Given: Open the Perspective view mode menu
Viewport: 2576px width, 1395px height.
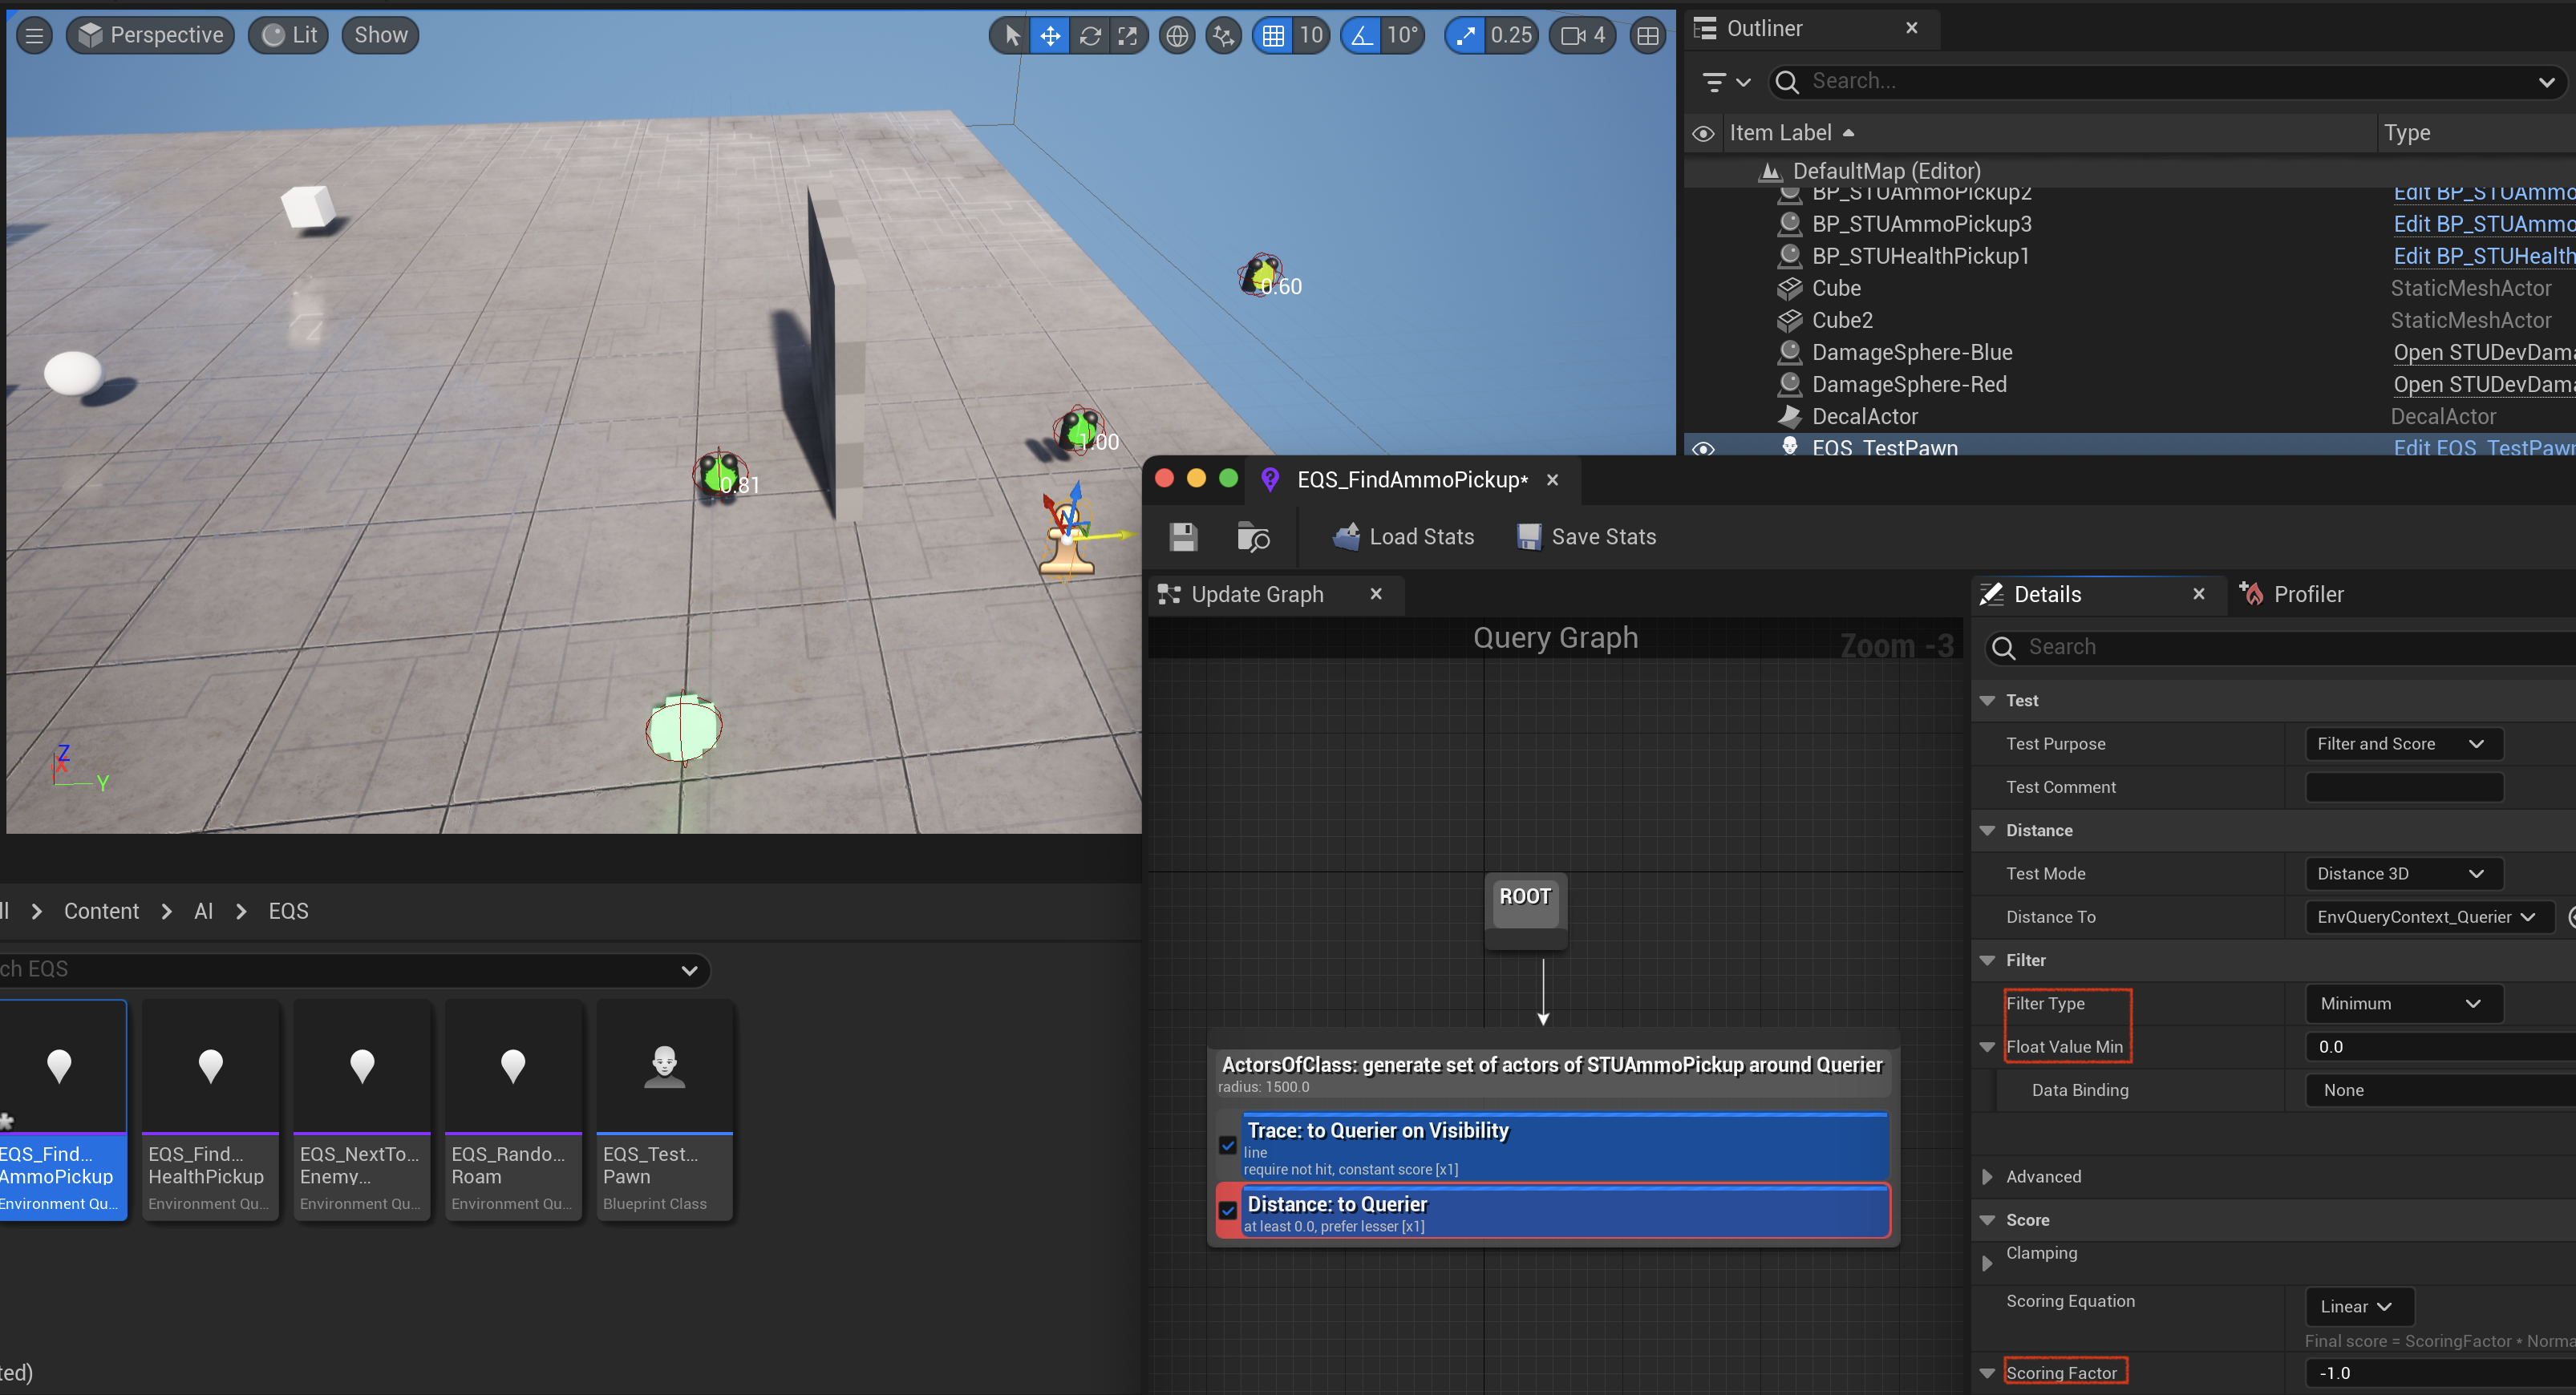Looking at the screenshot, I should point(151,35).
